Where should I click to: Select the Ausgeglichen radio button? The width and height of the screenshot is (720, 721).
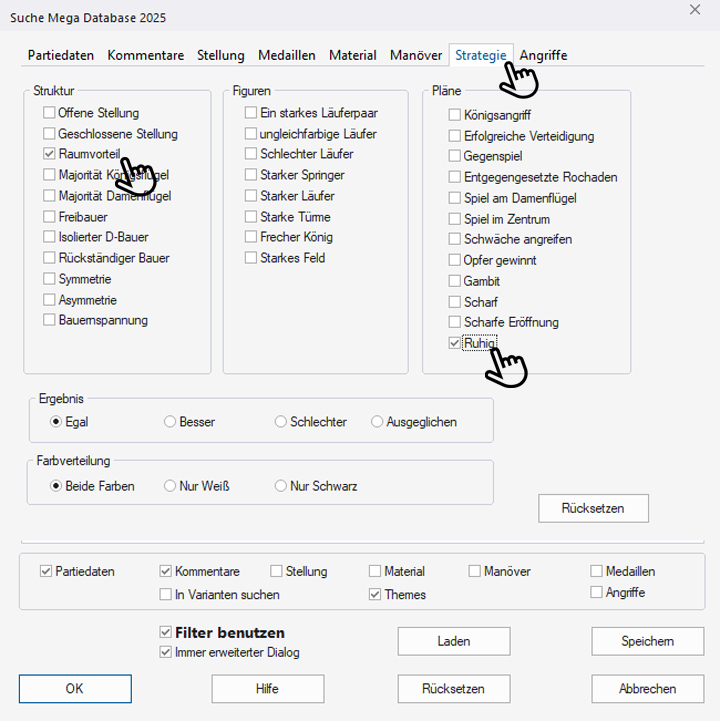pos(377,422)
